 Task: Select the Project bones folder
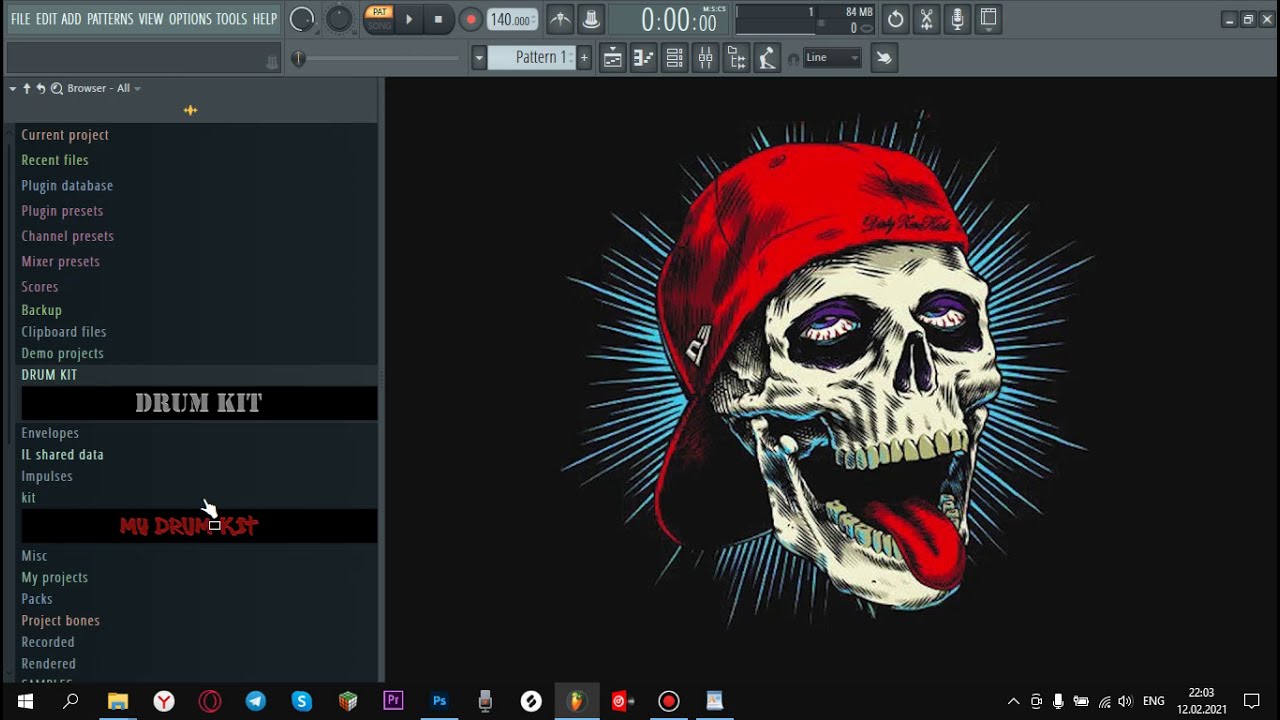click(x=61, y=621)
